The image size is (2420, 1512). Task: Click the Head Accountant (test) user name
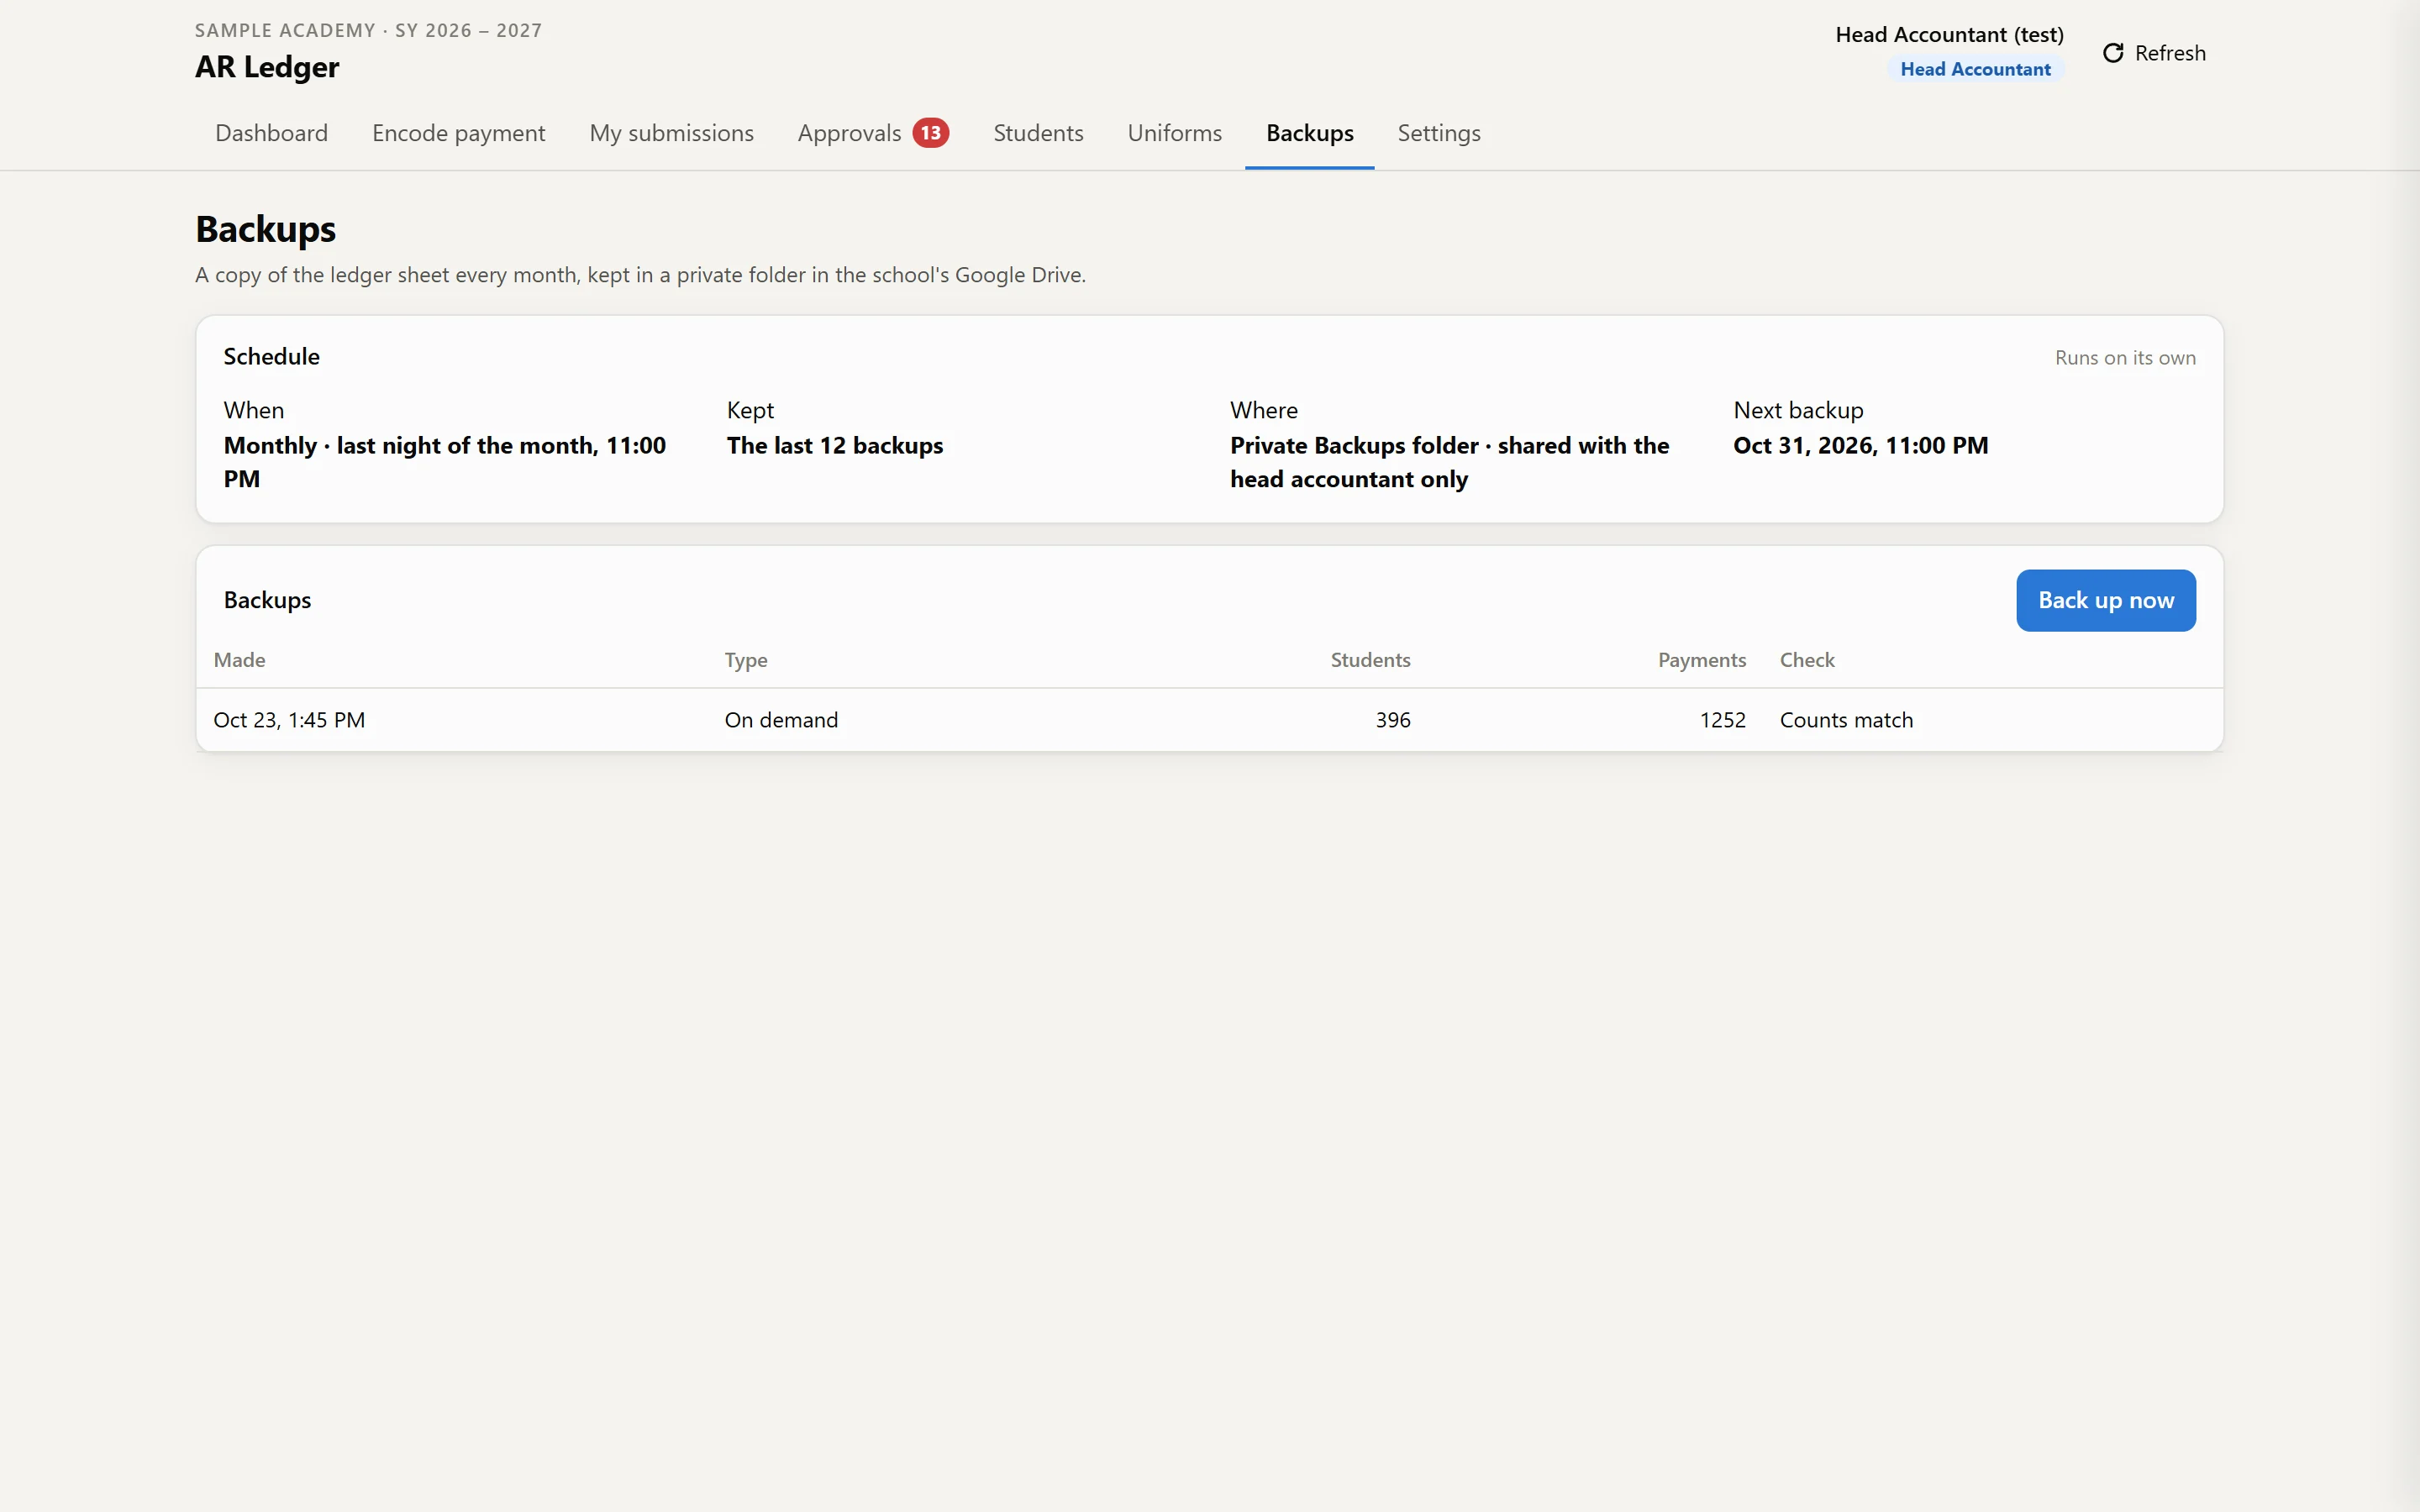coord(1949,35)
